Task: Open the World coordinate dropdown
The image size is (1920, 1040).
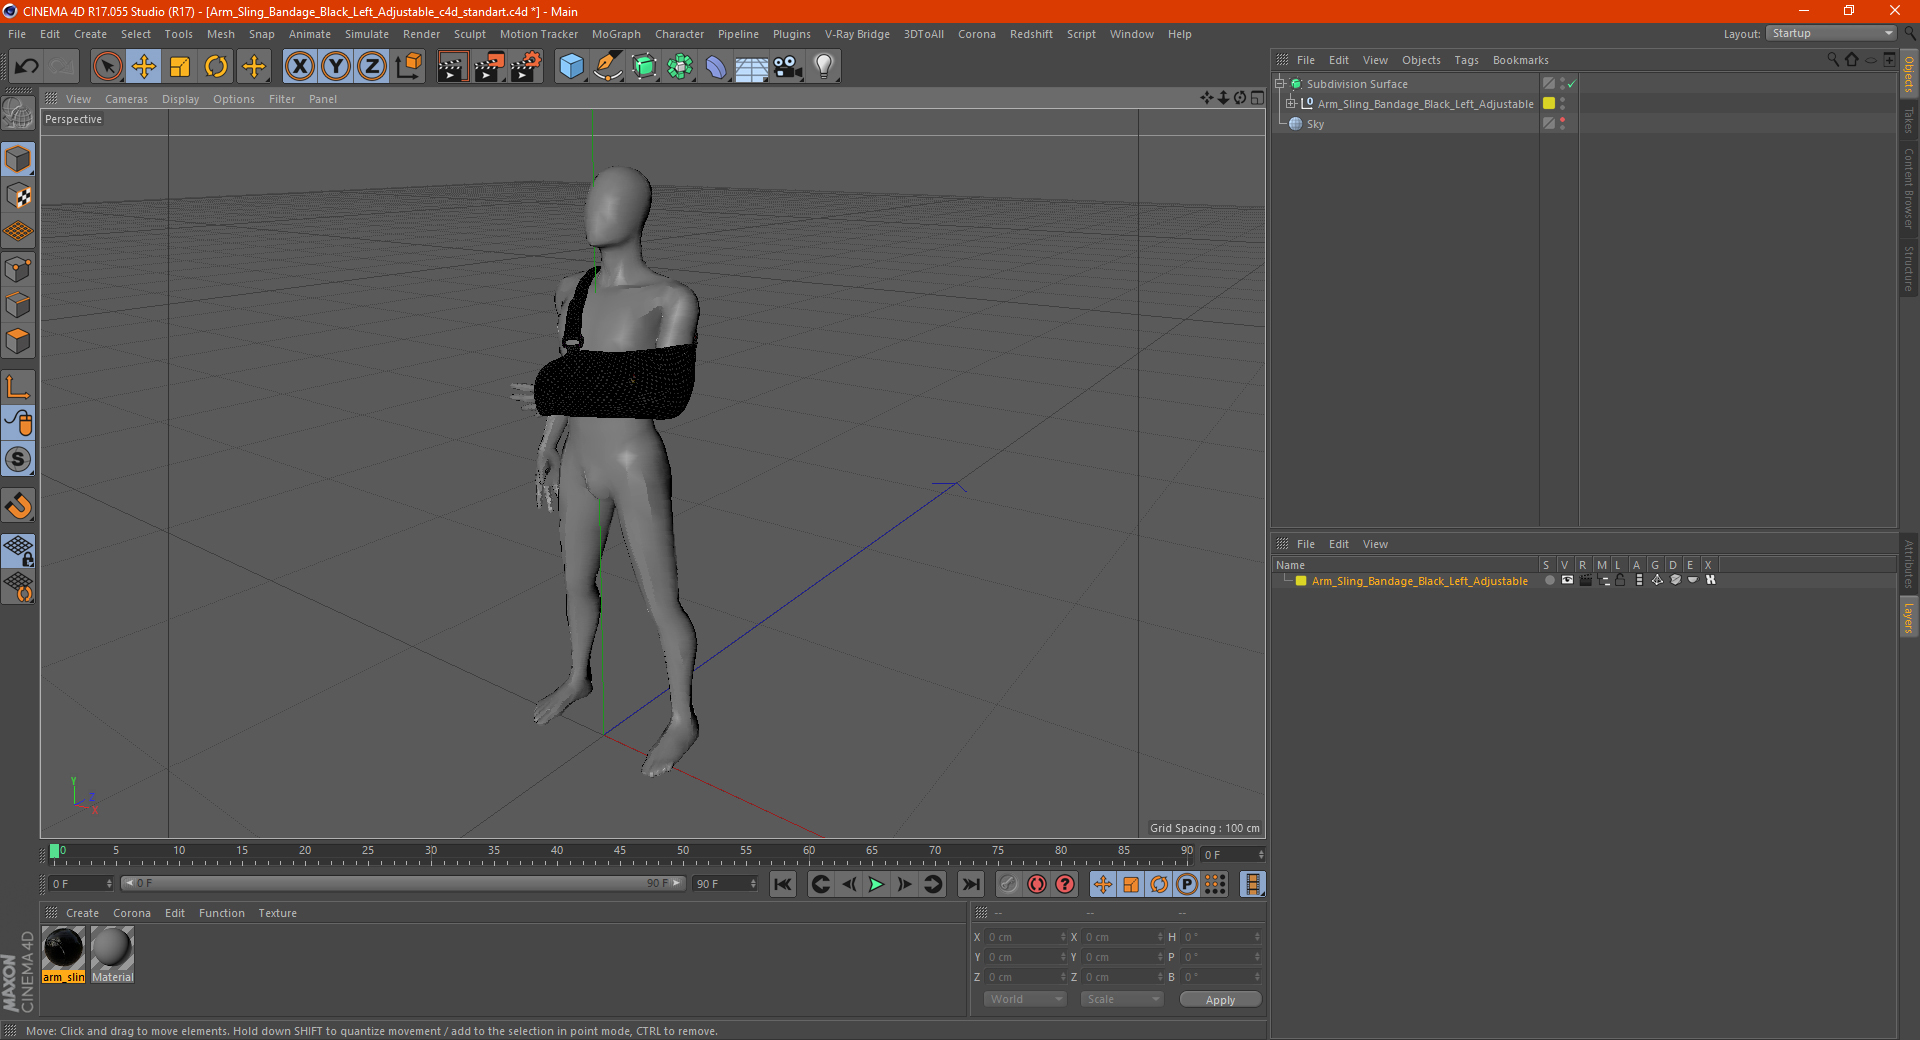Action: click(x=1025, y=999)
